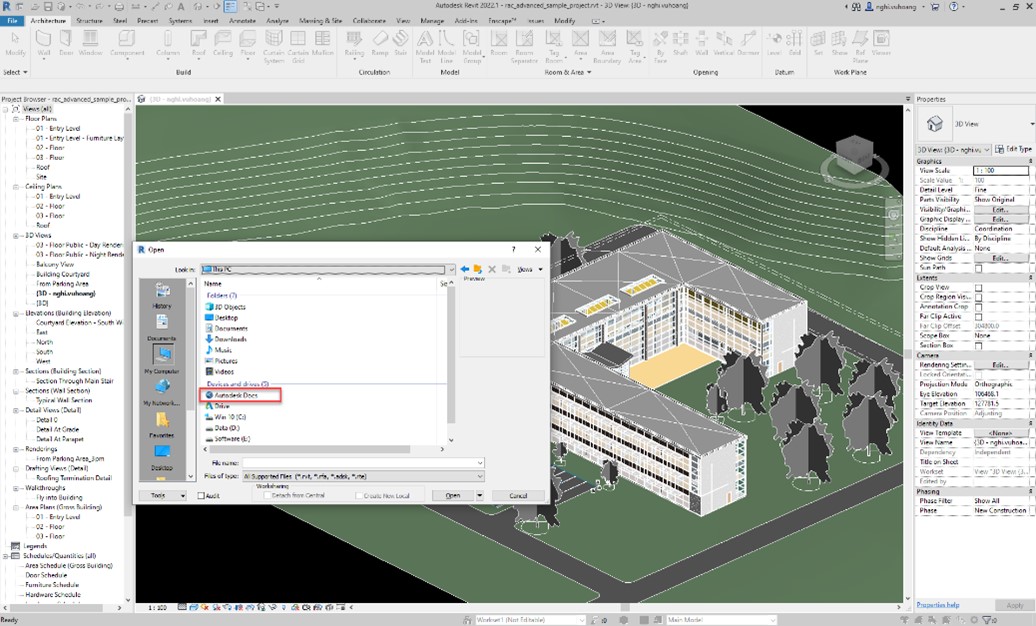Enable the Audit checkbox
Viewport: 1036px width, 626px height.
tap(201, 496)
